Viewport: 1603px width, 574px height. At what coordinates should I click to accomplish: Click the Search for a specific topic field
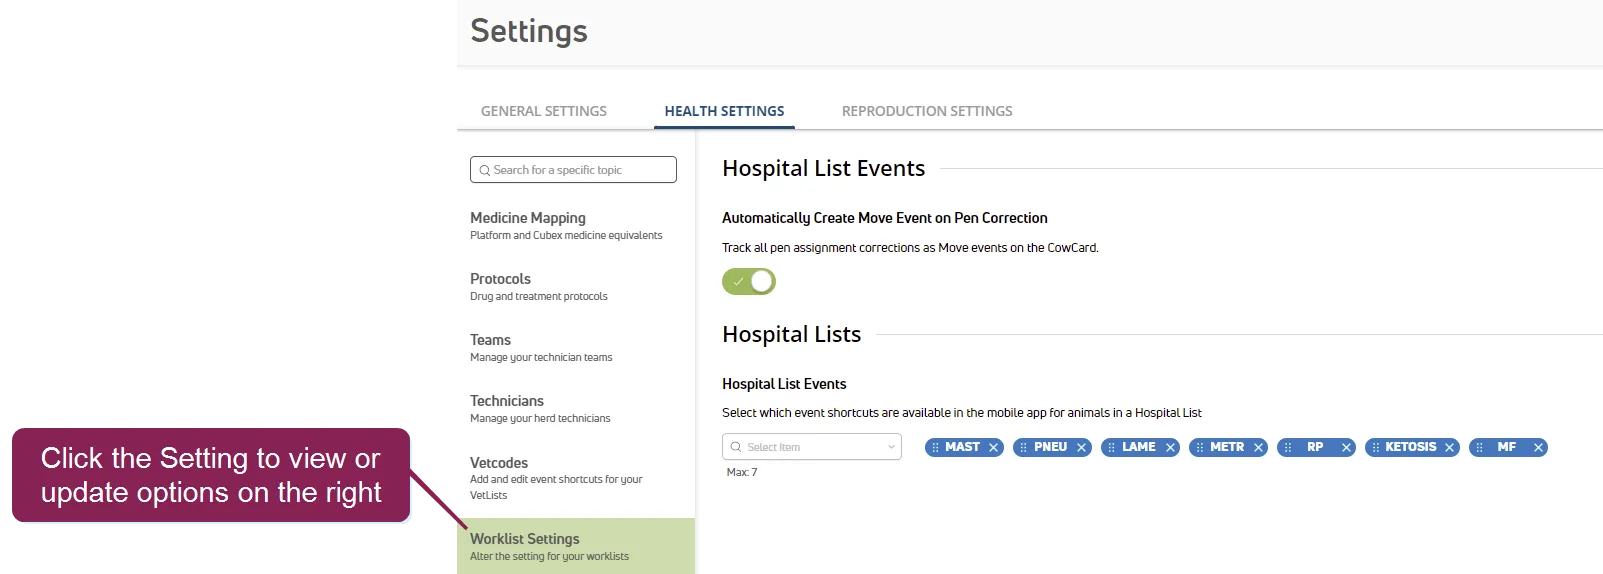click(x=573, y=170)
